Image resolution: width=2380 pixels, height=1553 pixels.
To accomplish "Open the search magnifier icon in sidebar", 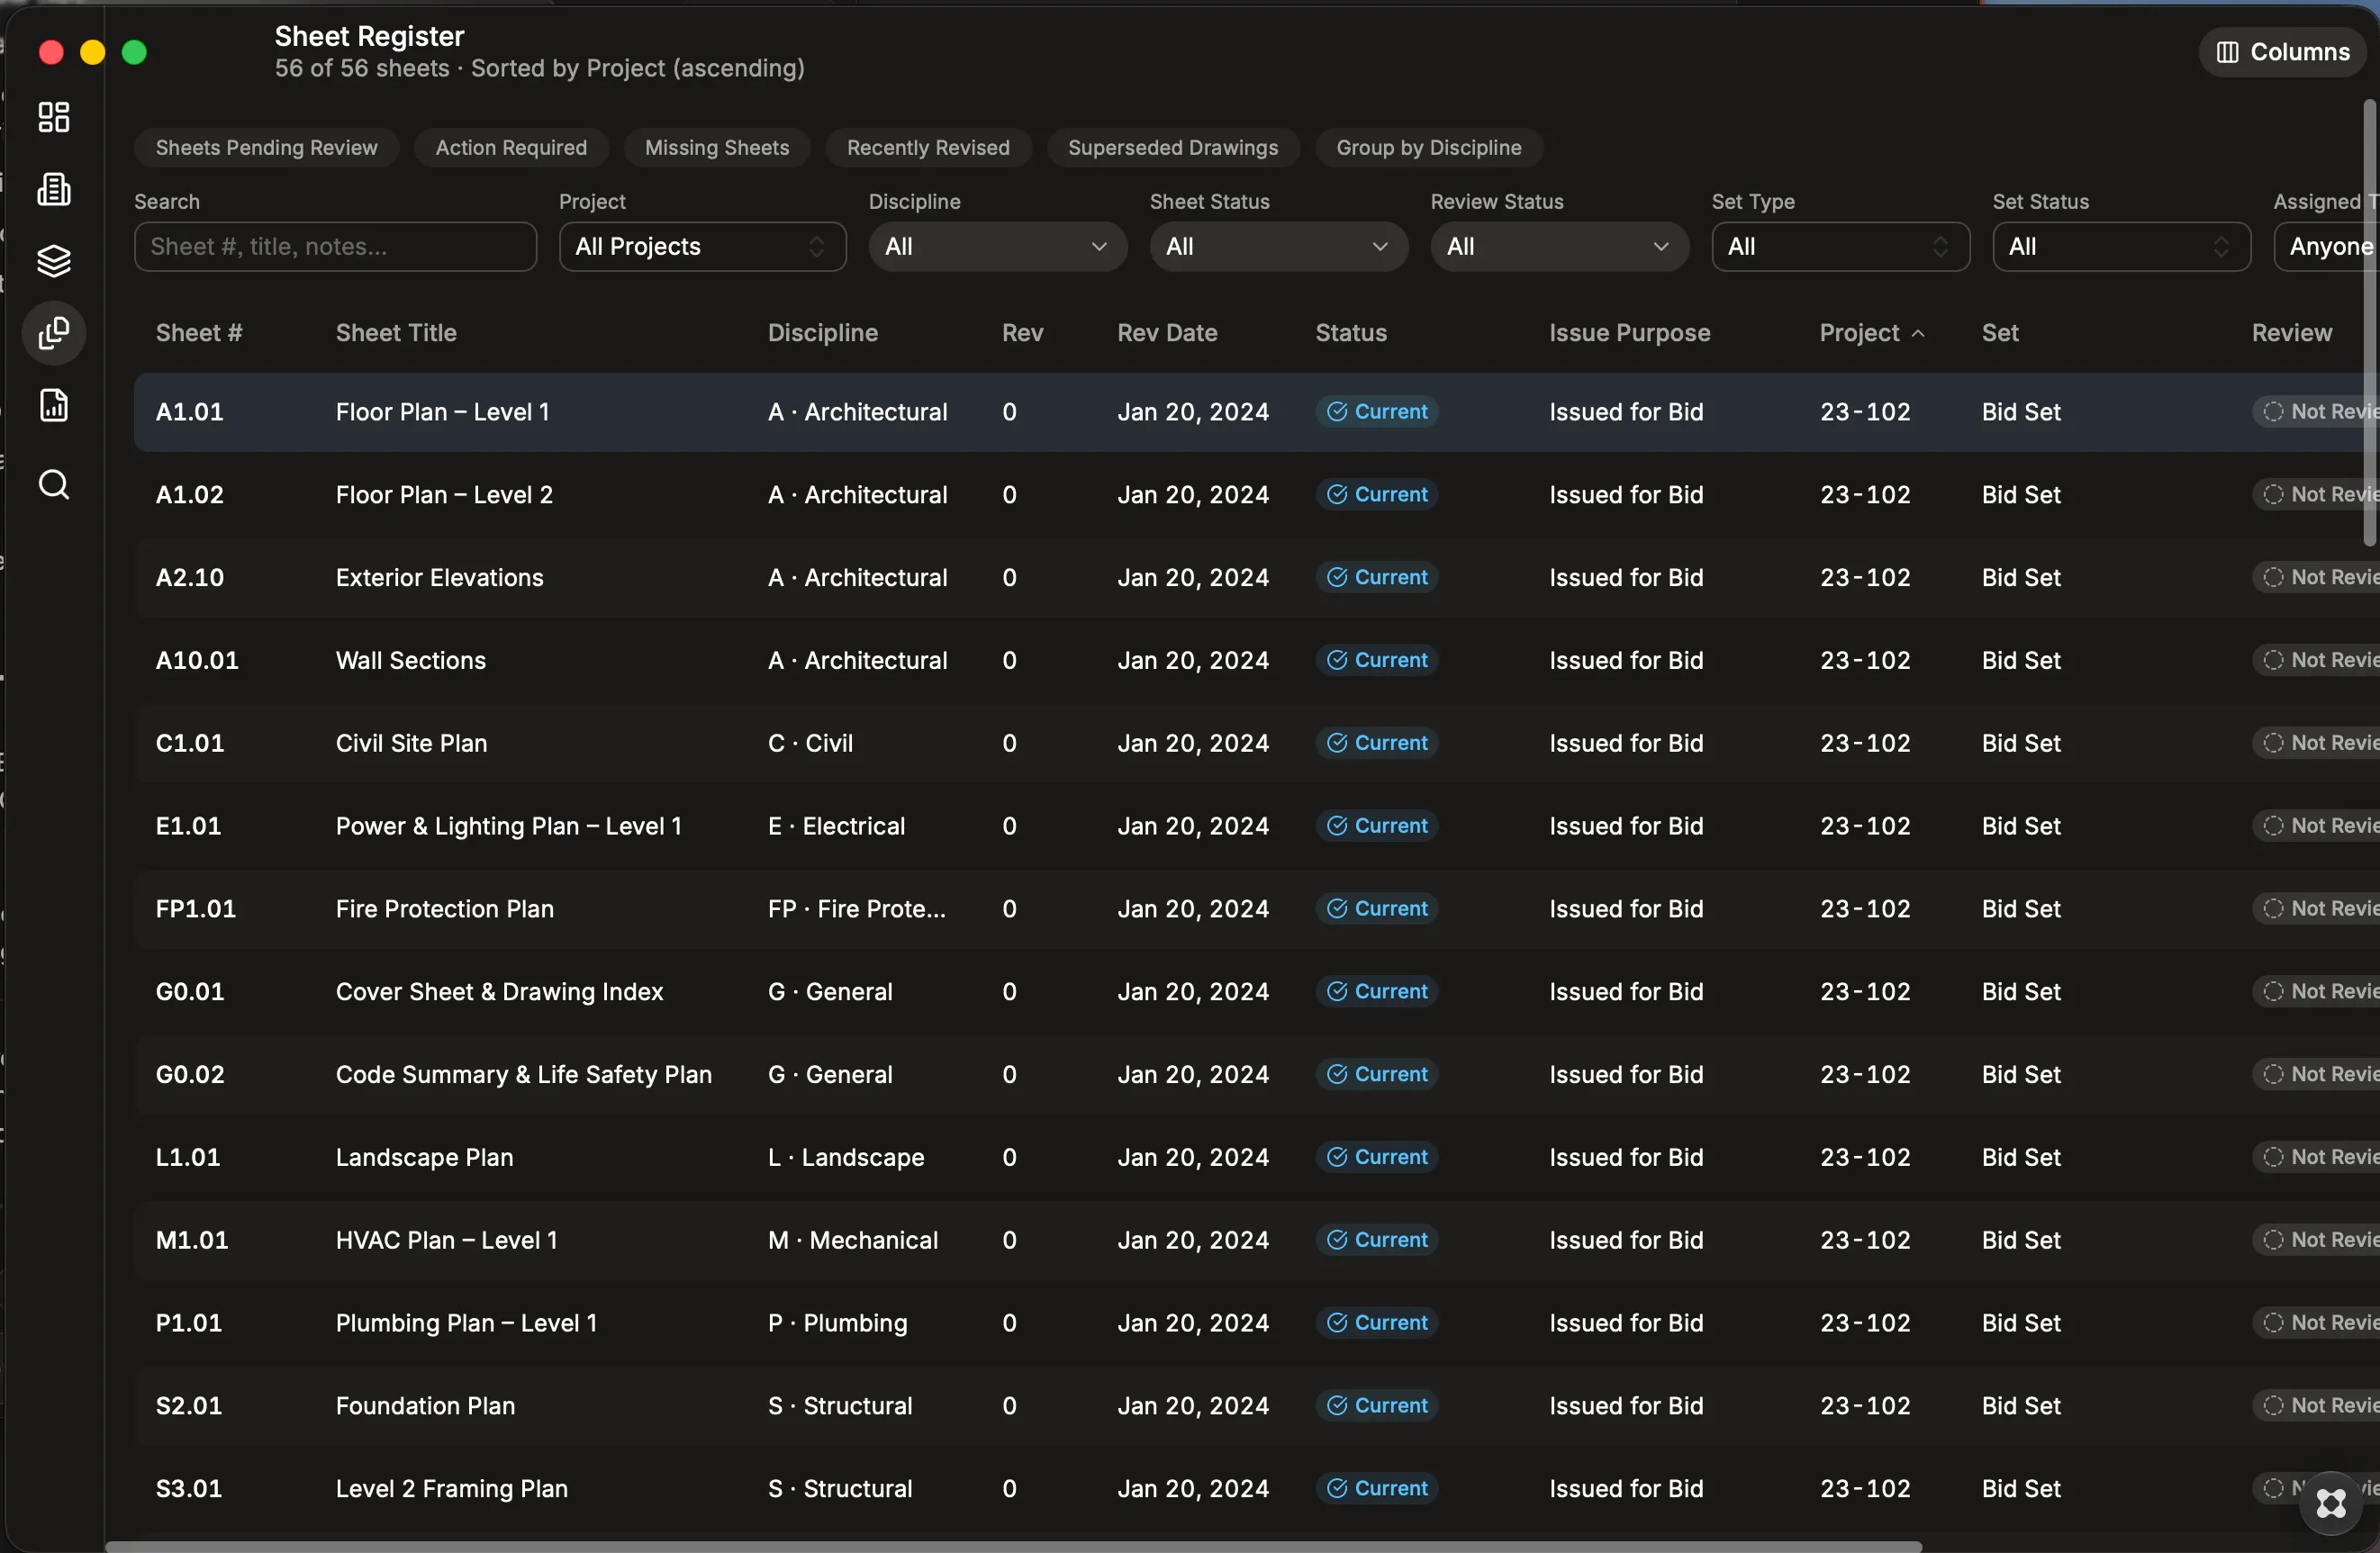I will (x=53, y=485).
